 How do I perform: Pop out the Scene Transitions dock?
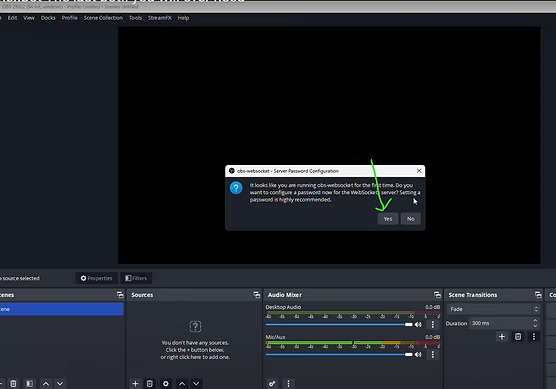click(538, 295)
